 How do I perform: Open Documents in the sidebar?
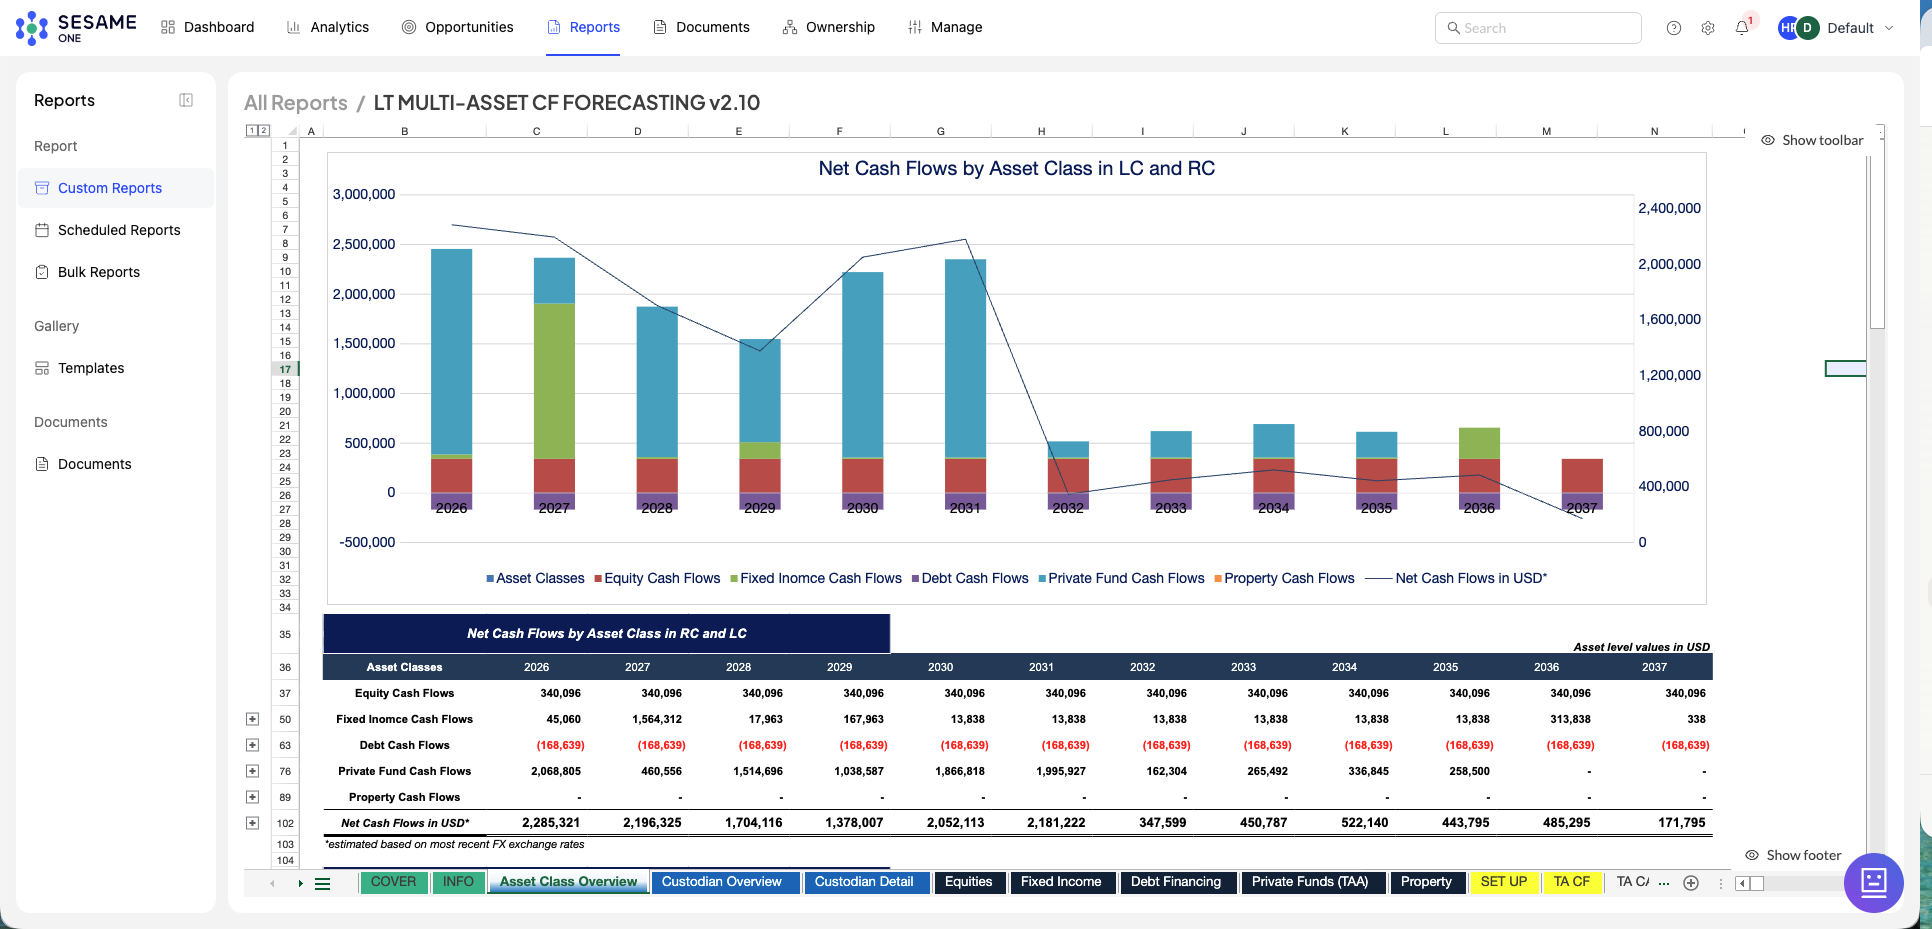(x=116, y=464)
